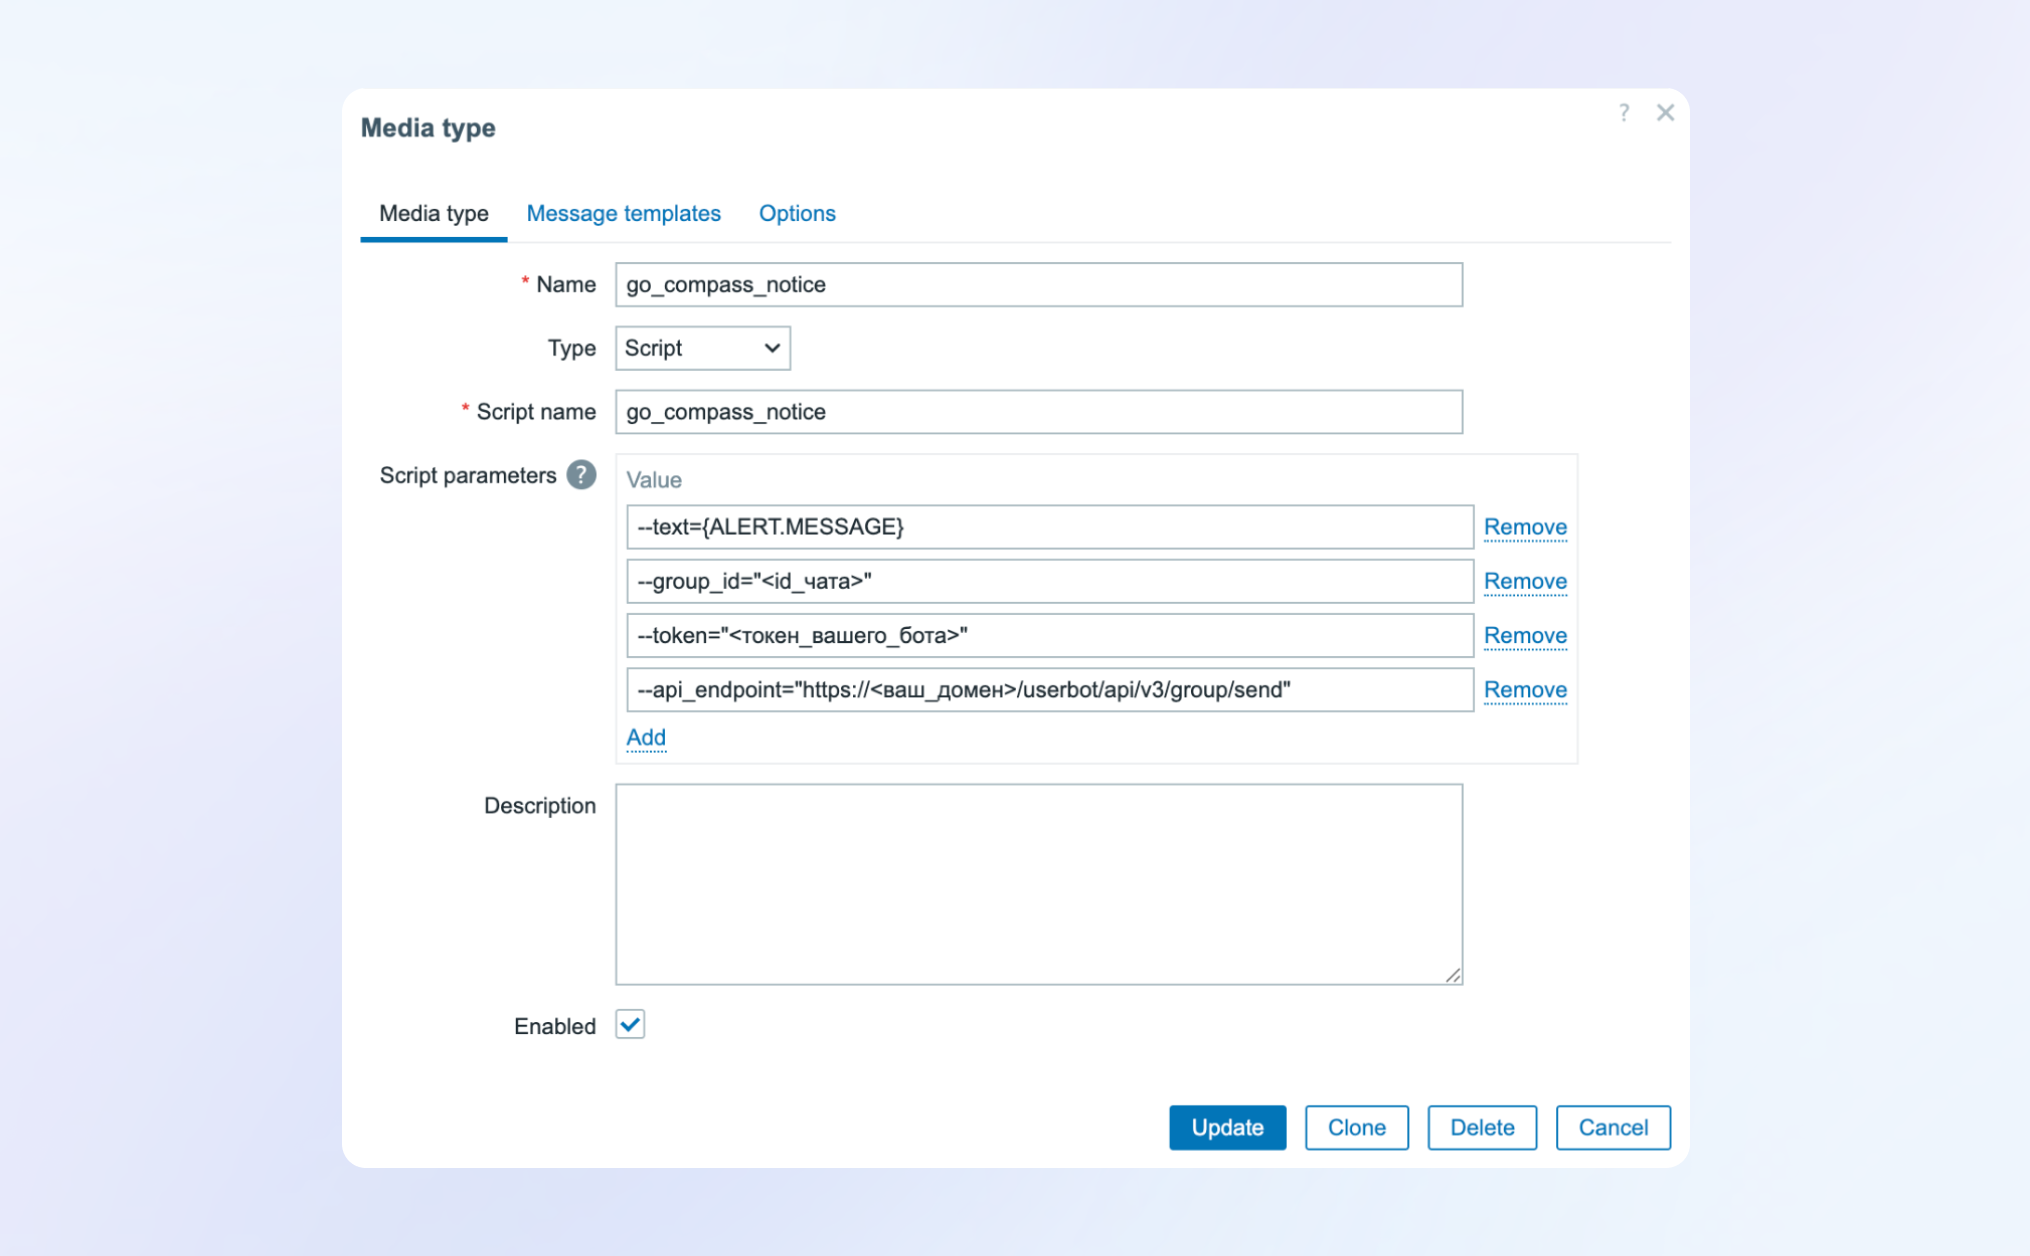
Task: Close the Media type dialog
Action: pyautogui.click(x=1665, y=113)
